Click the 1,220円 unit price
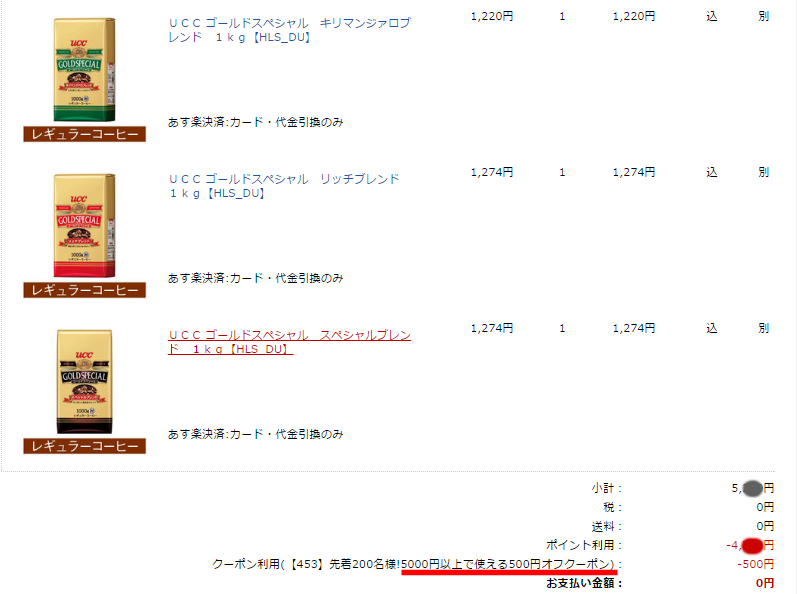The width and height of the screenshot is (797, 594). [492, 16]
